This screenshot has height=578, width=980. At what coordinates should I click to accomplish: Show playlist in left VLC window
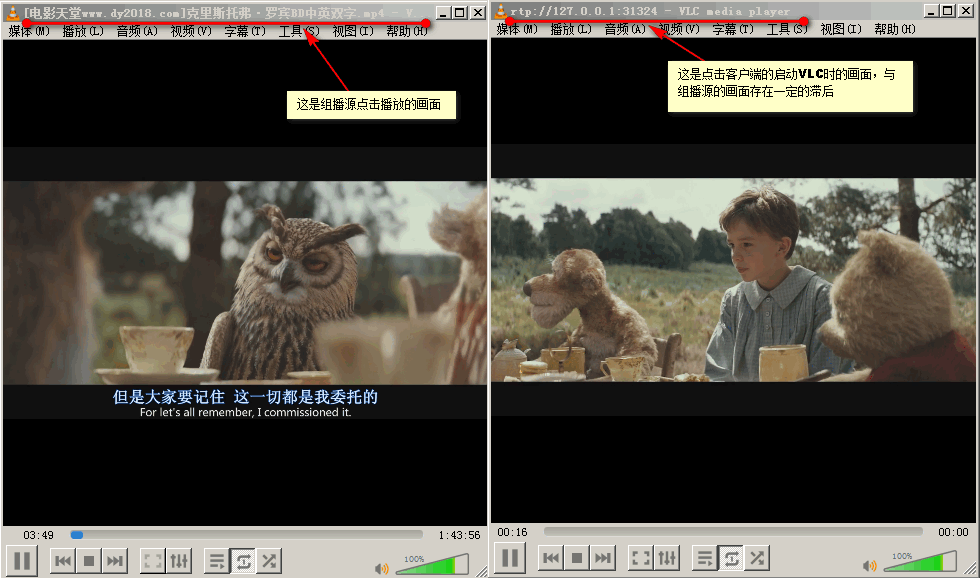pos(217,561)
